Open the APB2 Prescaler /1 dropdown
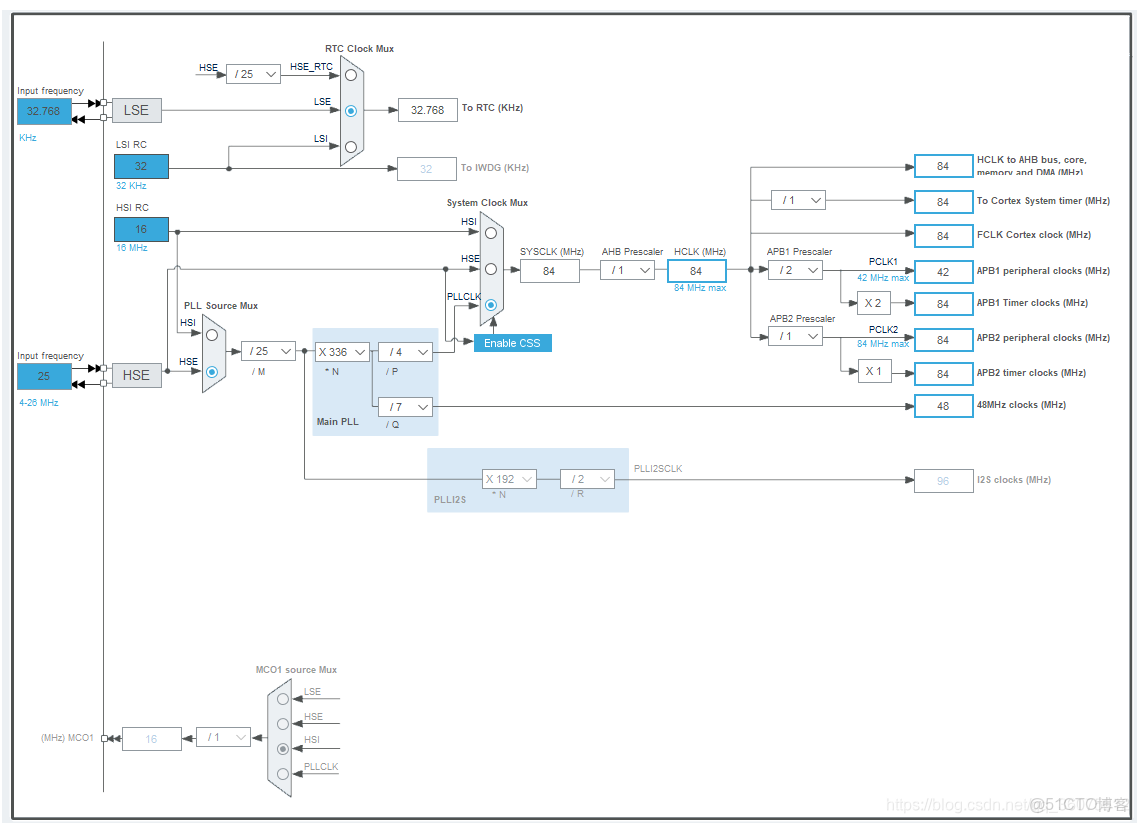 795,337
